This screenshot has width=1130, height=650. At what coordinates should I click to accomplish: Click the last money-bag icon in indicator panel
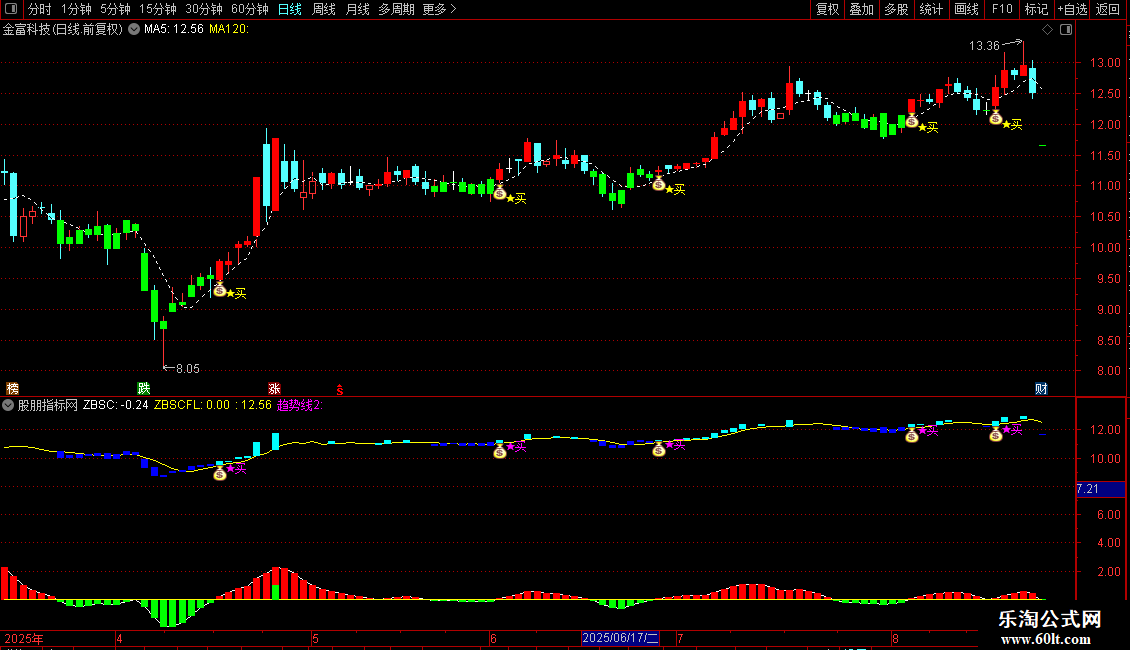[x=995, y=435]
